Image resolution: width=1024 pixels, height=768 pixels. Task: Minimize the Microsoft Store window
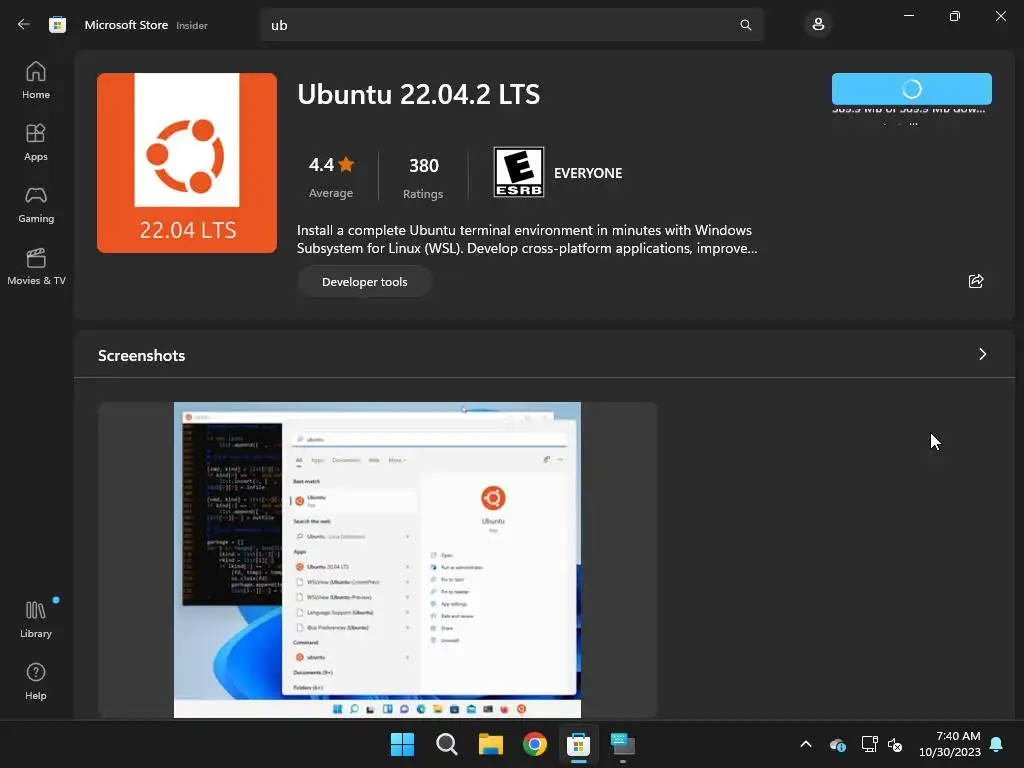908,16
